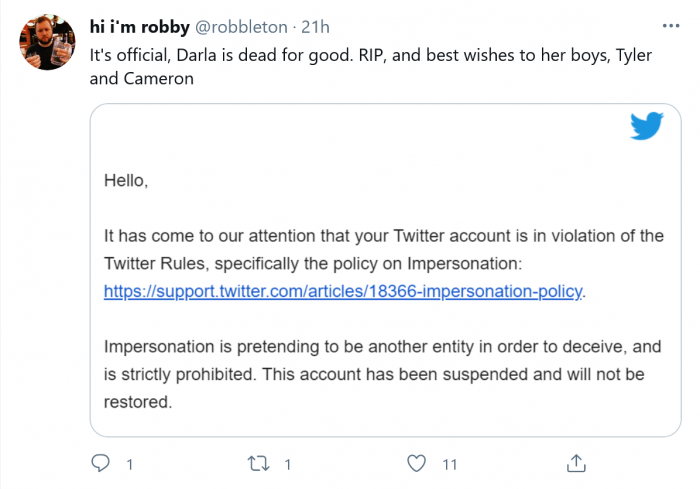Retweet this post using the arrows icon

click(258, 463)
